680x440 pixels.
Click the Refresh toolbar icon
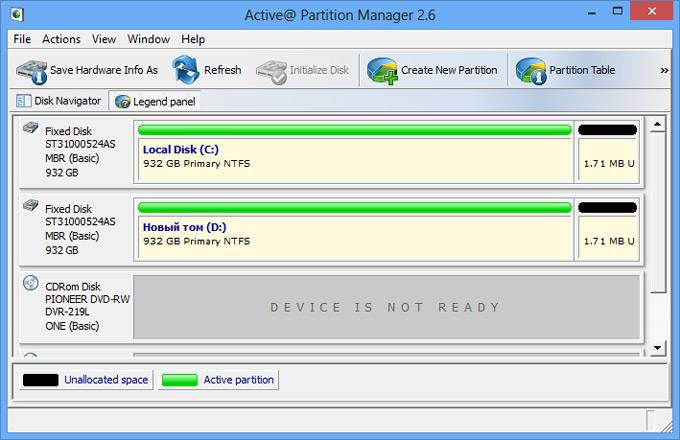(186, 69)
